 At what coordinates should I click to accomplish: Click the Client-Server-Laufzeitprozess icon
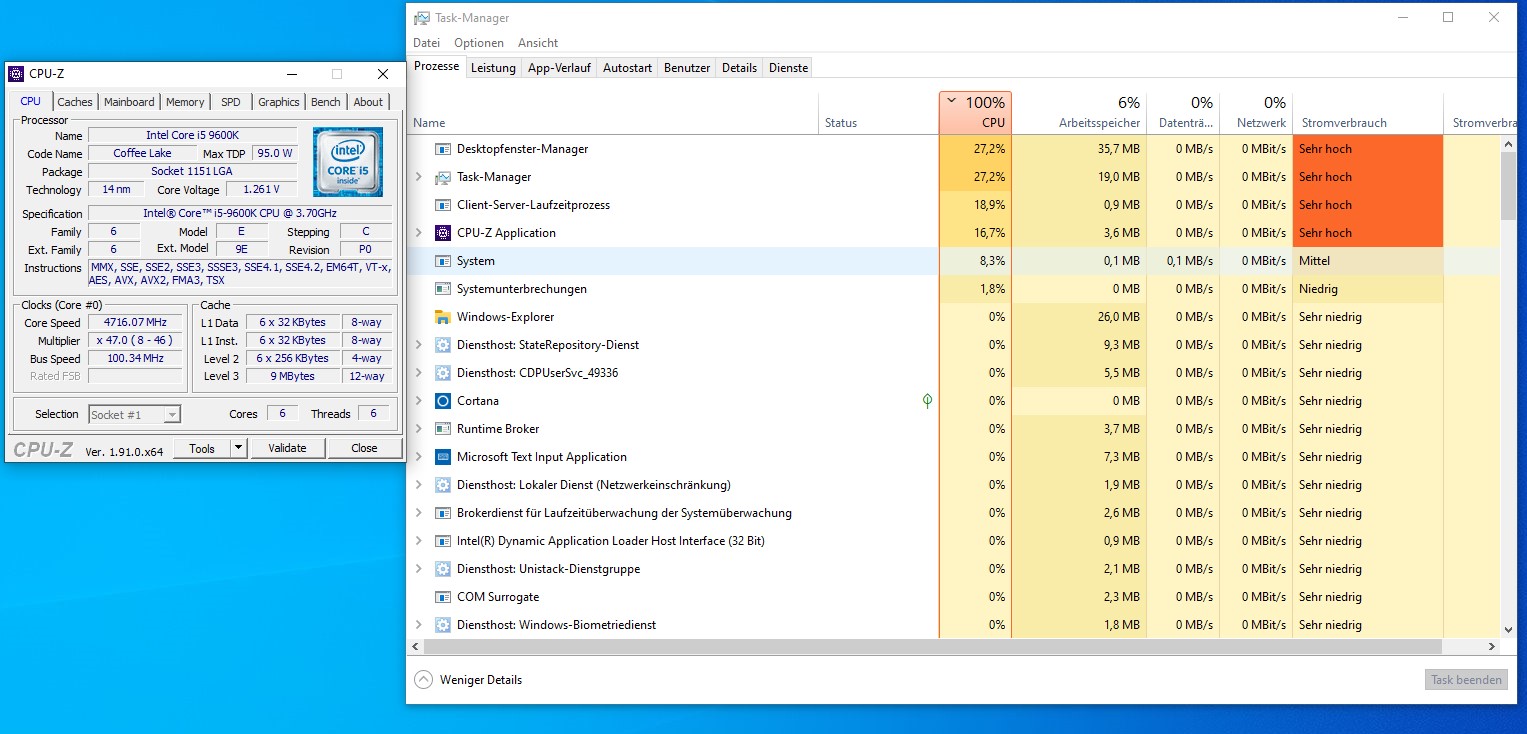click(443, 205)
